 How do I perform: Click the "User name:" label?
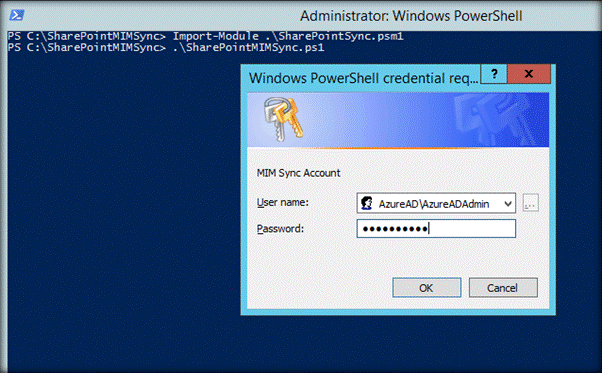(x=283, y=202)
